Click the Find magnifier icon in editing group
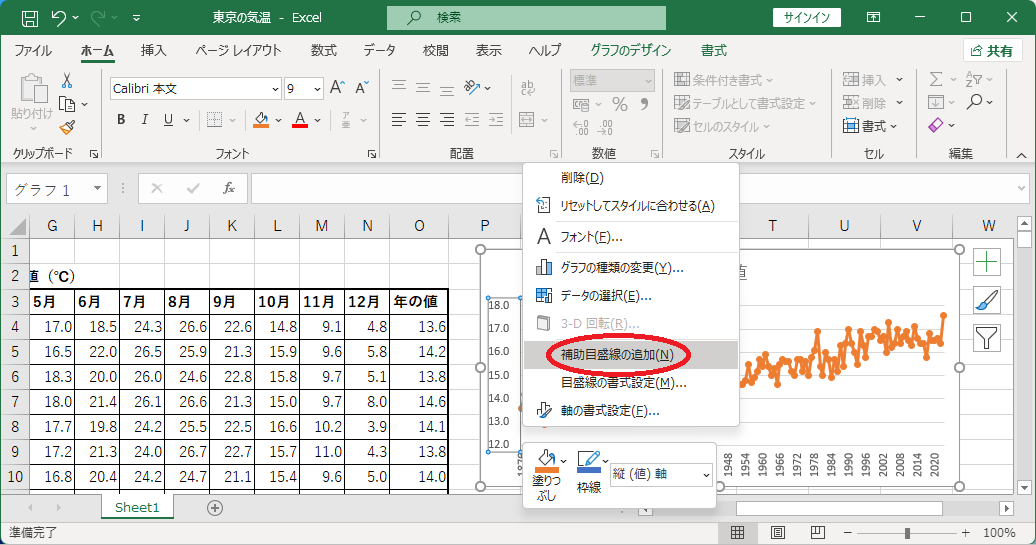1036x545 pixels. (974, 102)
